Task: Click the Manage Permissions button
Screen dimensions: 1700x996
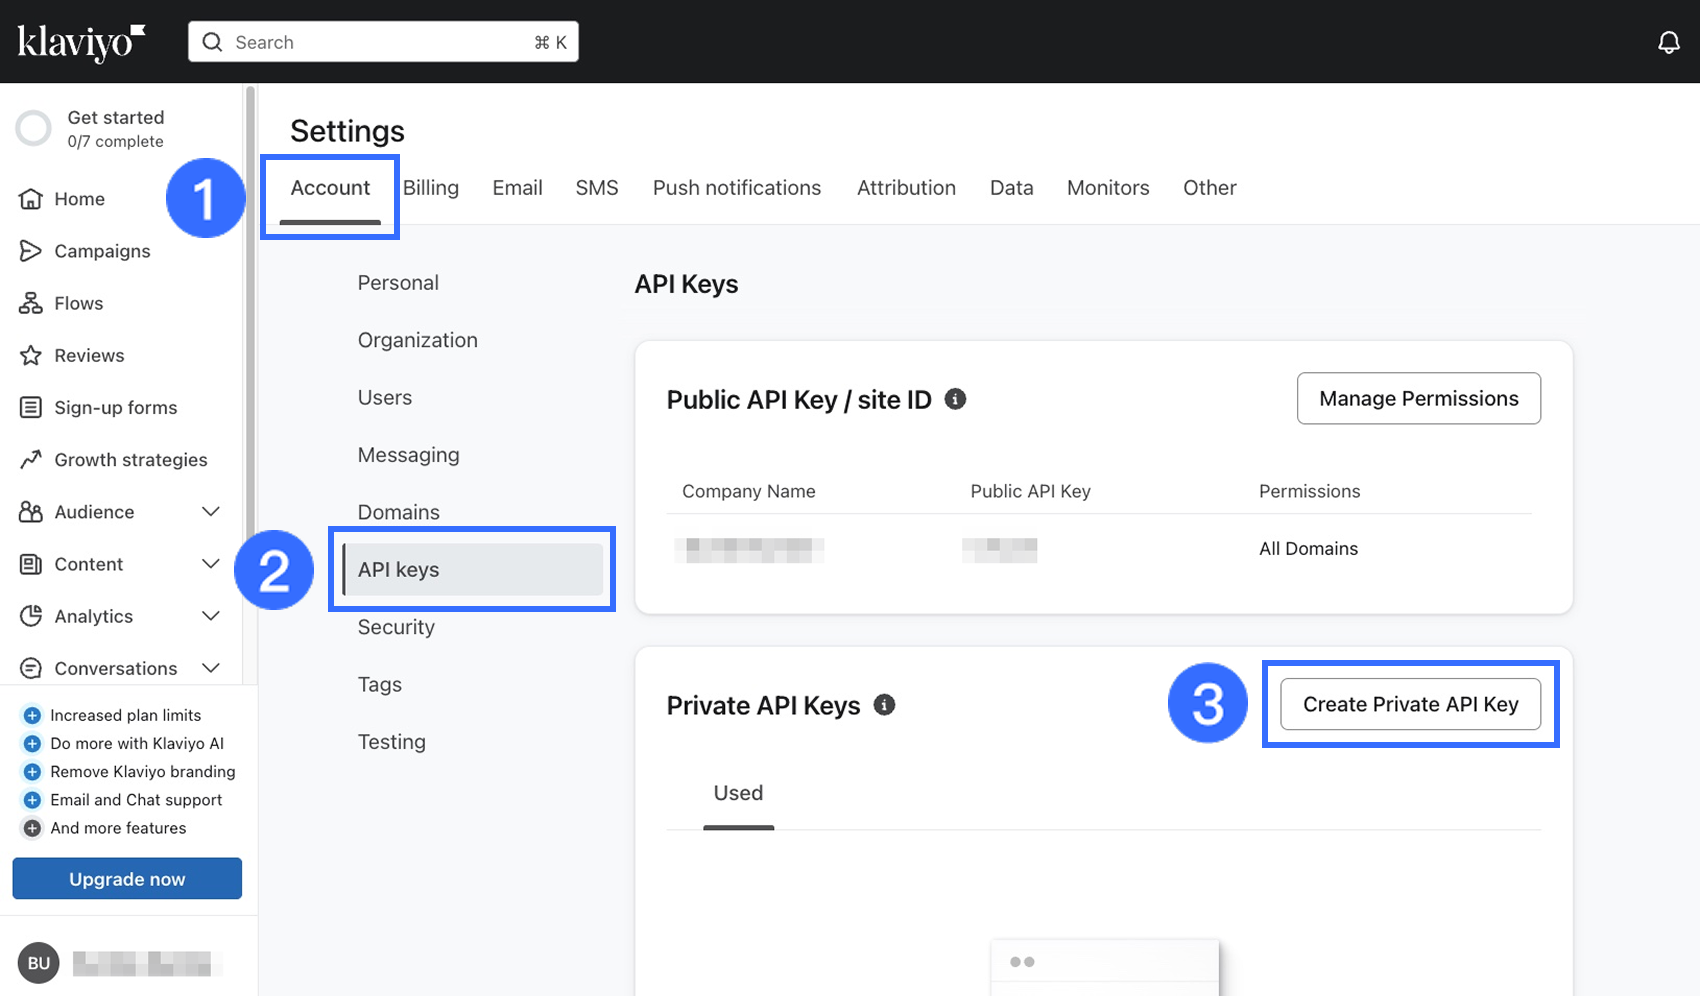Action: 1418,398
